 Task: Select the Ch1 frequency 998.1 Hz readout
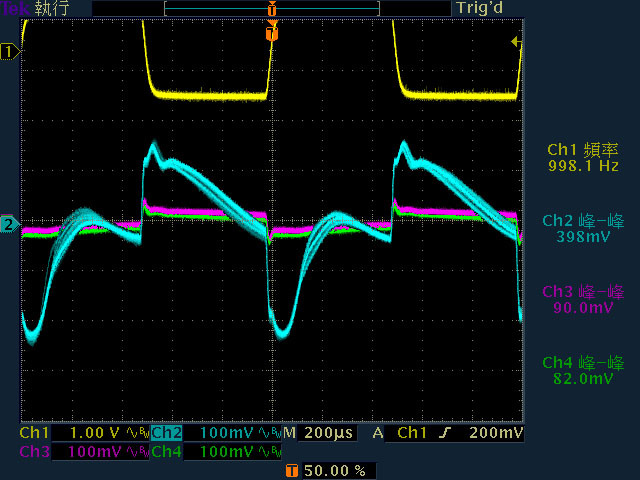point(583,158)
